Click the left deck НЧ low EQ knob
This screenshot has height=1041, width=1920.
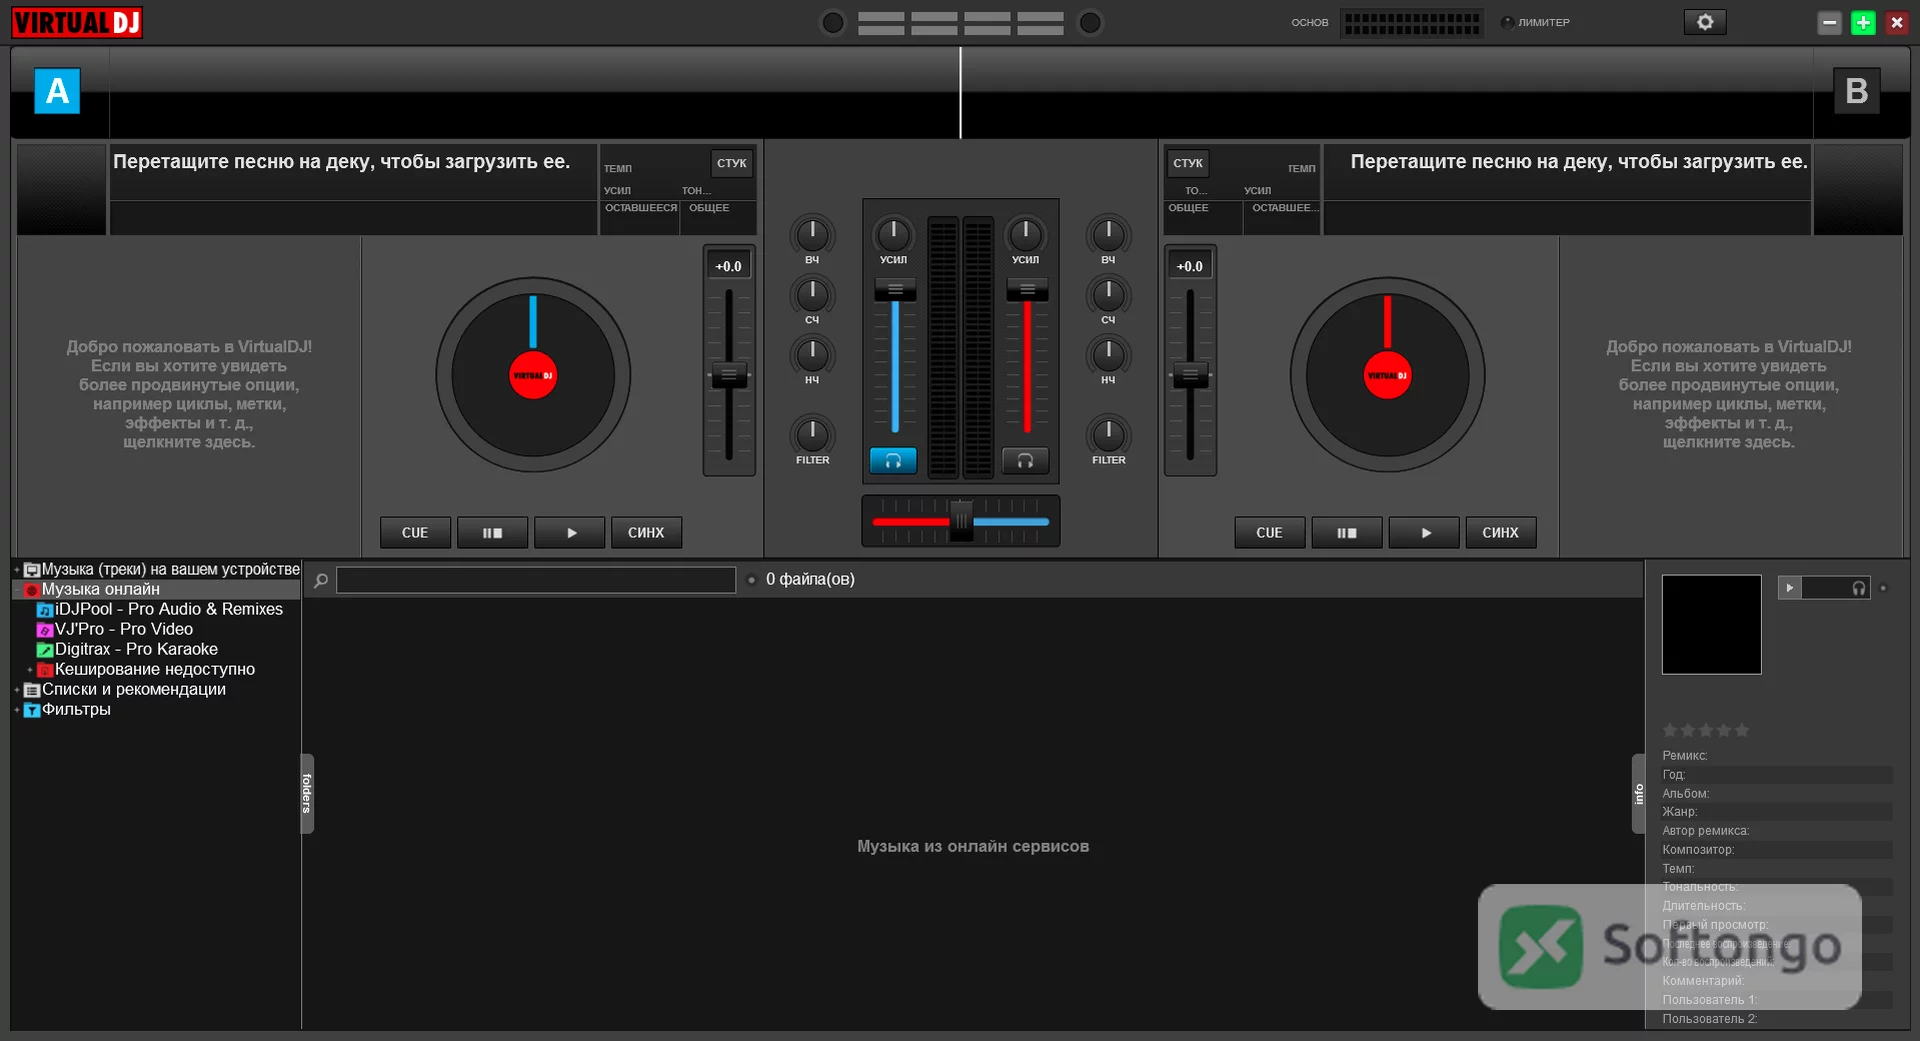coord(812,354)
